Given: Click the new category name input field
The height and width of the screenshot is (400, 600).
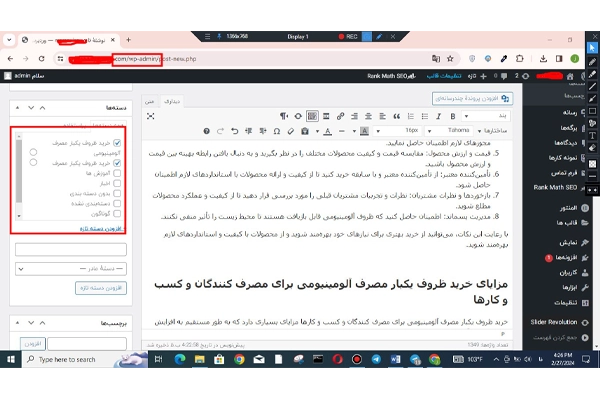Looking at the screenshot, I should tap(71, 250).
